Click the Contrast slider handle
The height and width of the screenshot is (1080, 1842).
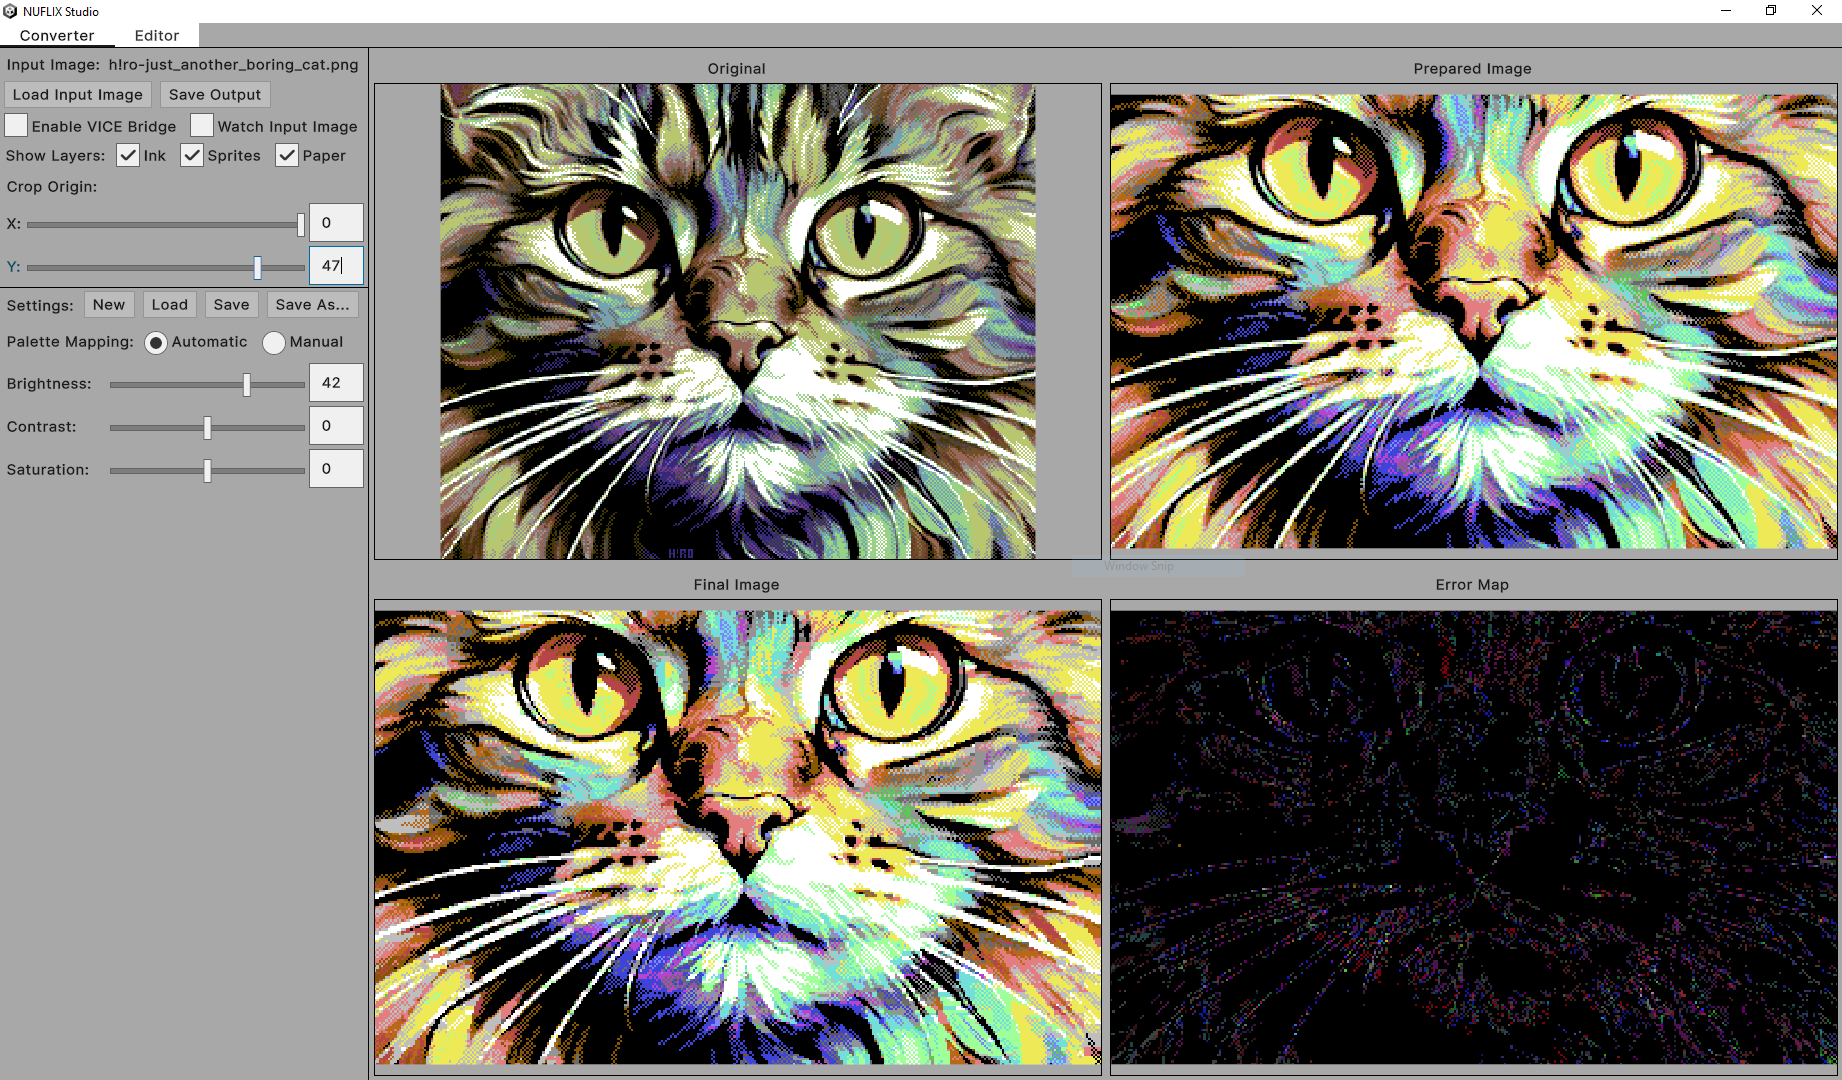pyautogui.click(x=207, y=428)
